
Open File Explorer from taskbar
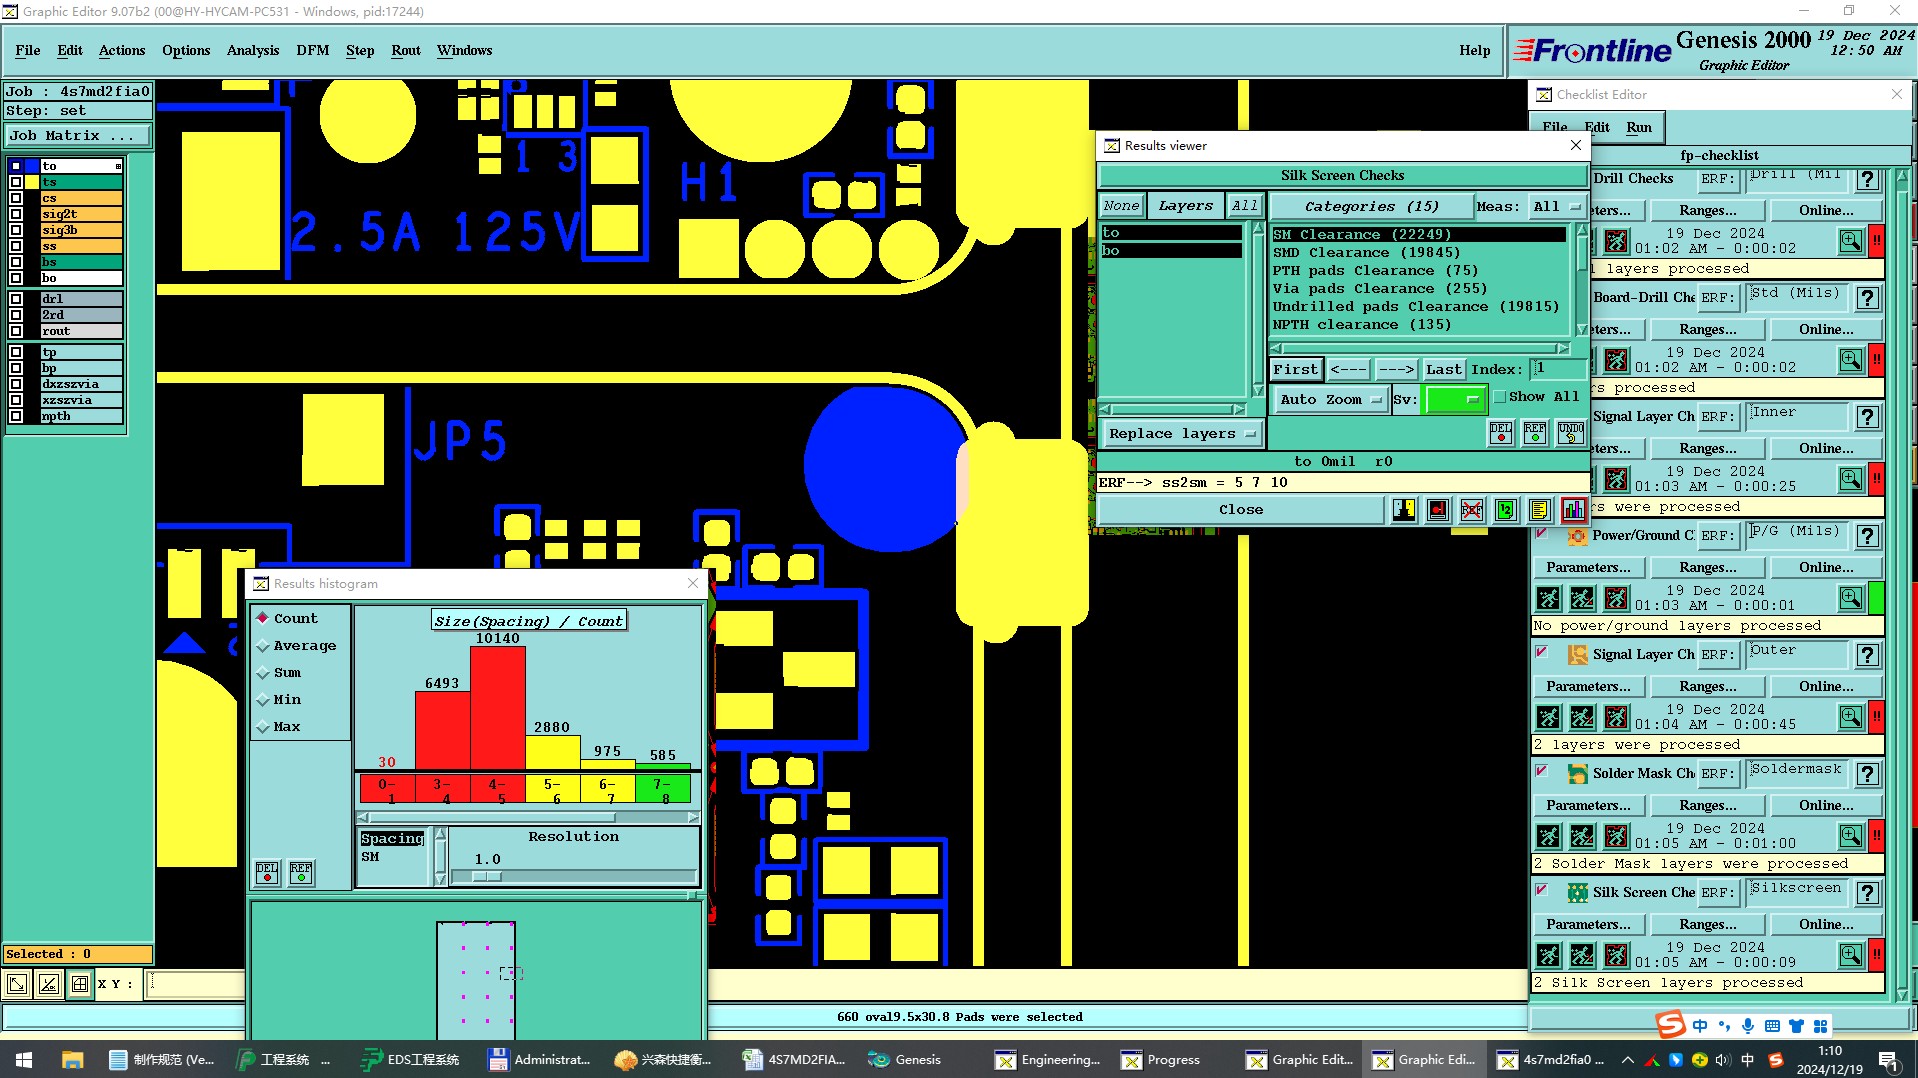(x=72, y=1060)
